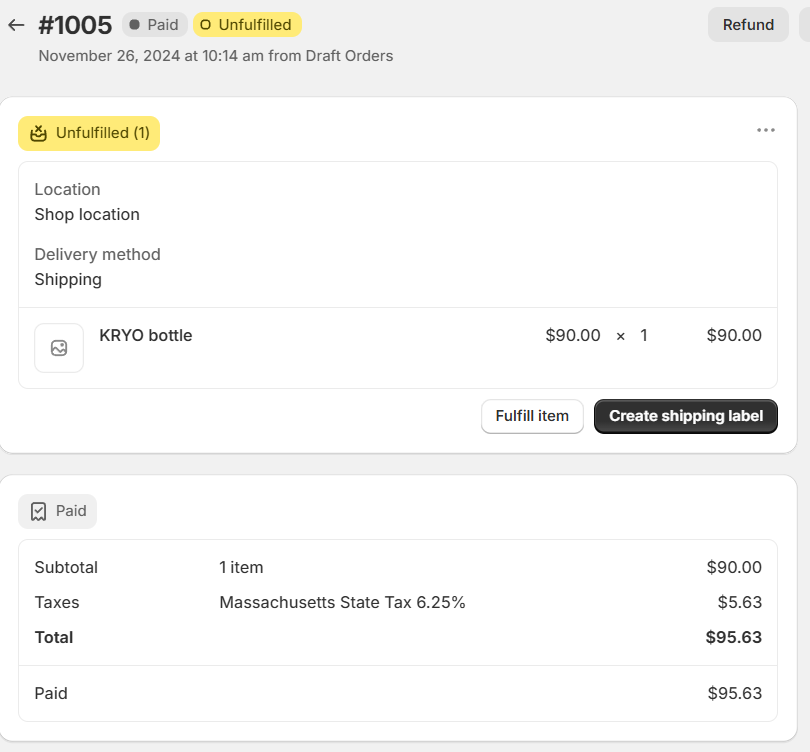
Task: Click Create shipping label button
Action: pyautogui.click(x=686, y=416)
